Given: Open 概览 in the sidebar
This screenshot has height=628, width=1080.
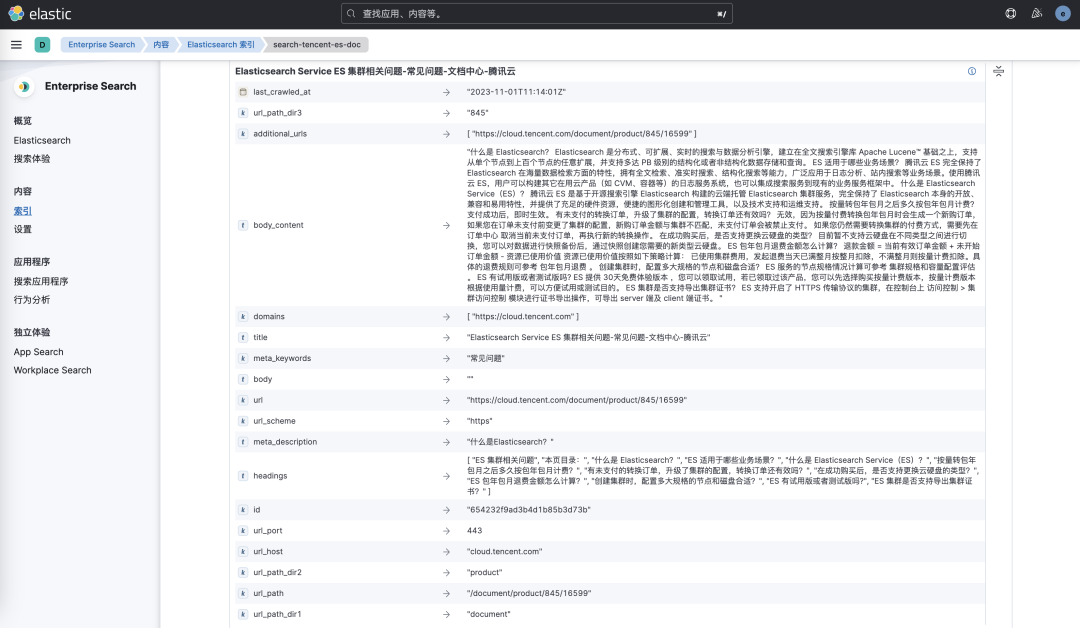Looking at the screenshot, I should click(x=23, y=121).
